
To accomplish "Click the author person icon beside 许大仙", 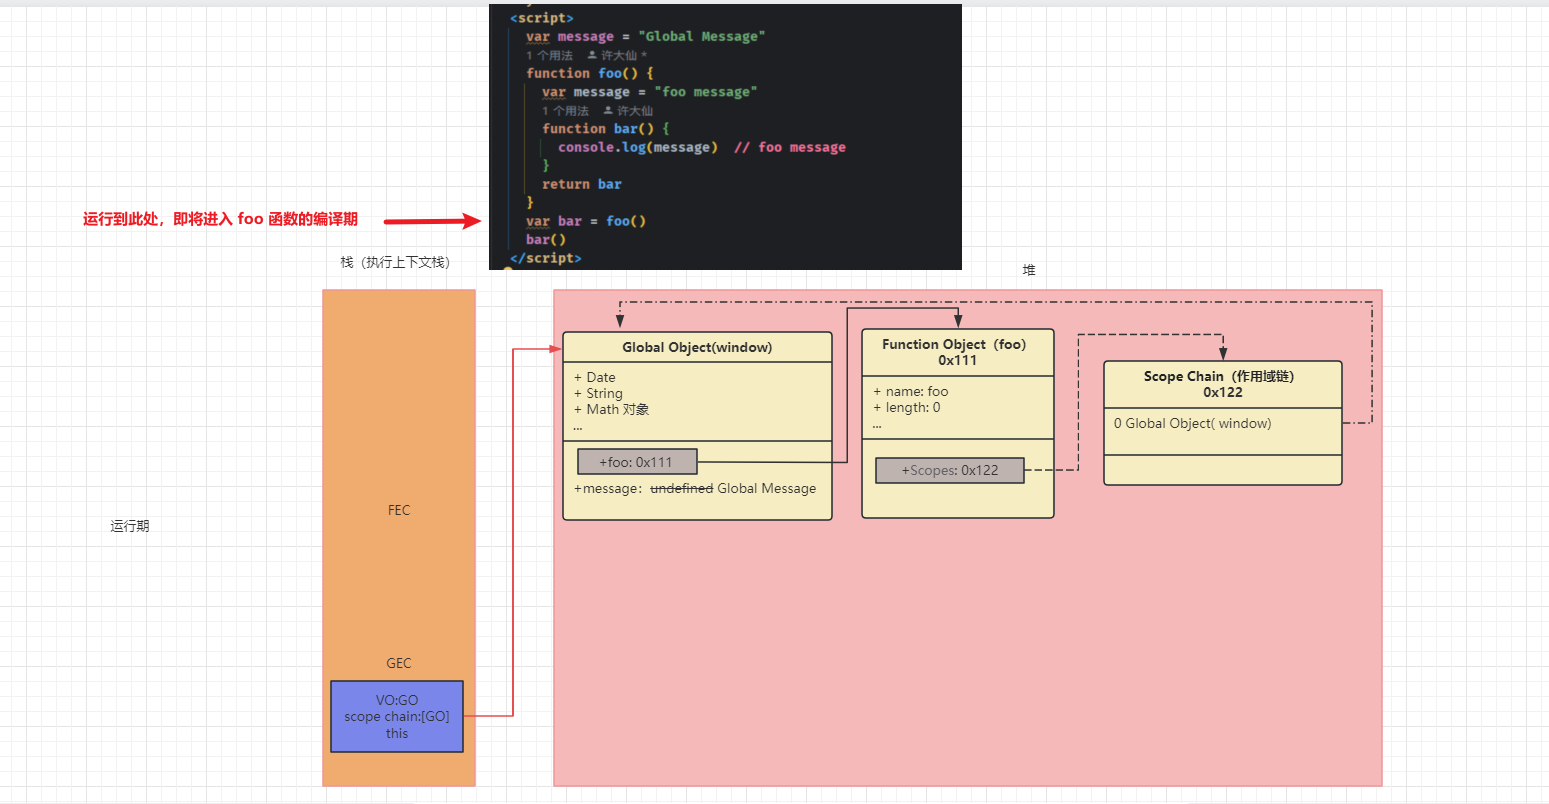I will coord(592,55).
